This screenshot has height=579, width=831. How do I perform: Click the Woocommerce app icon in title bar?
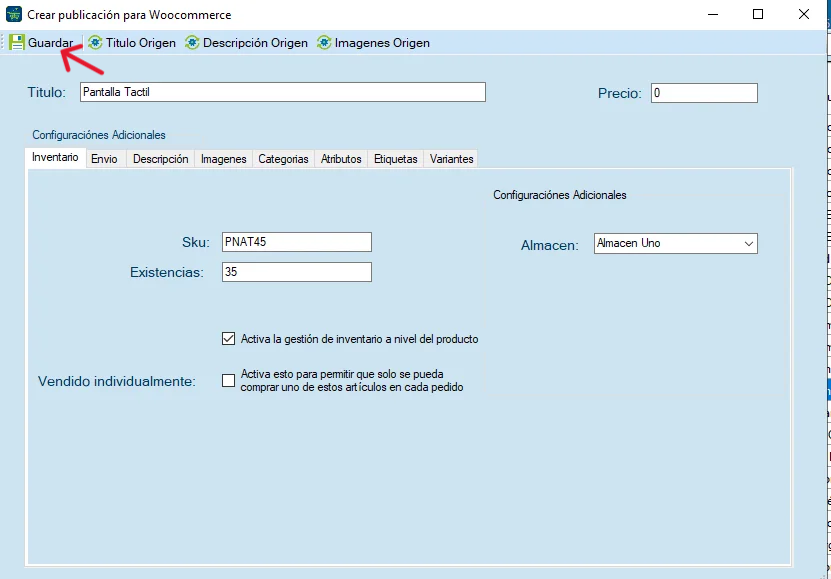(14, 14)
